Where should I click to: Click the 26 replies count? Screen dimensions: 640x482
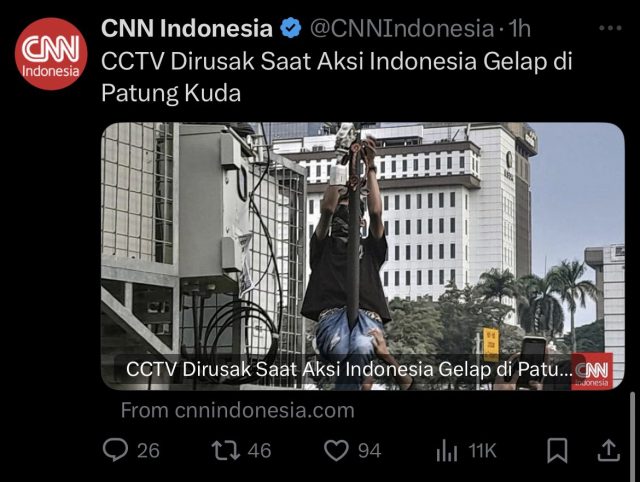[x=148, y=451]
